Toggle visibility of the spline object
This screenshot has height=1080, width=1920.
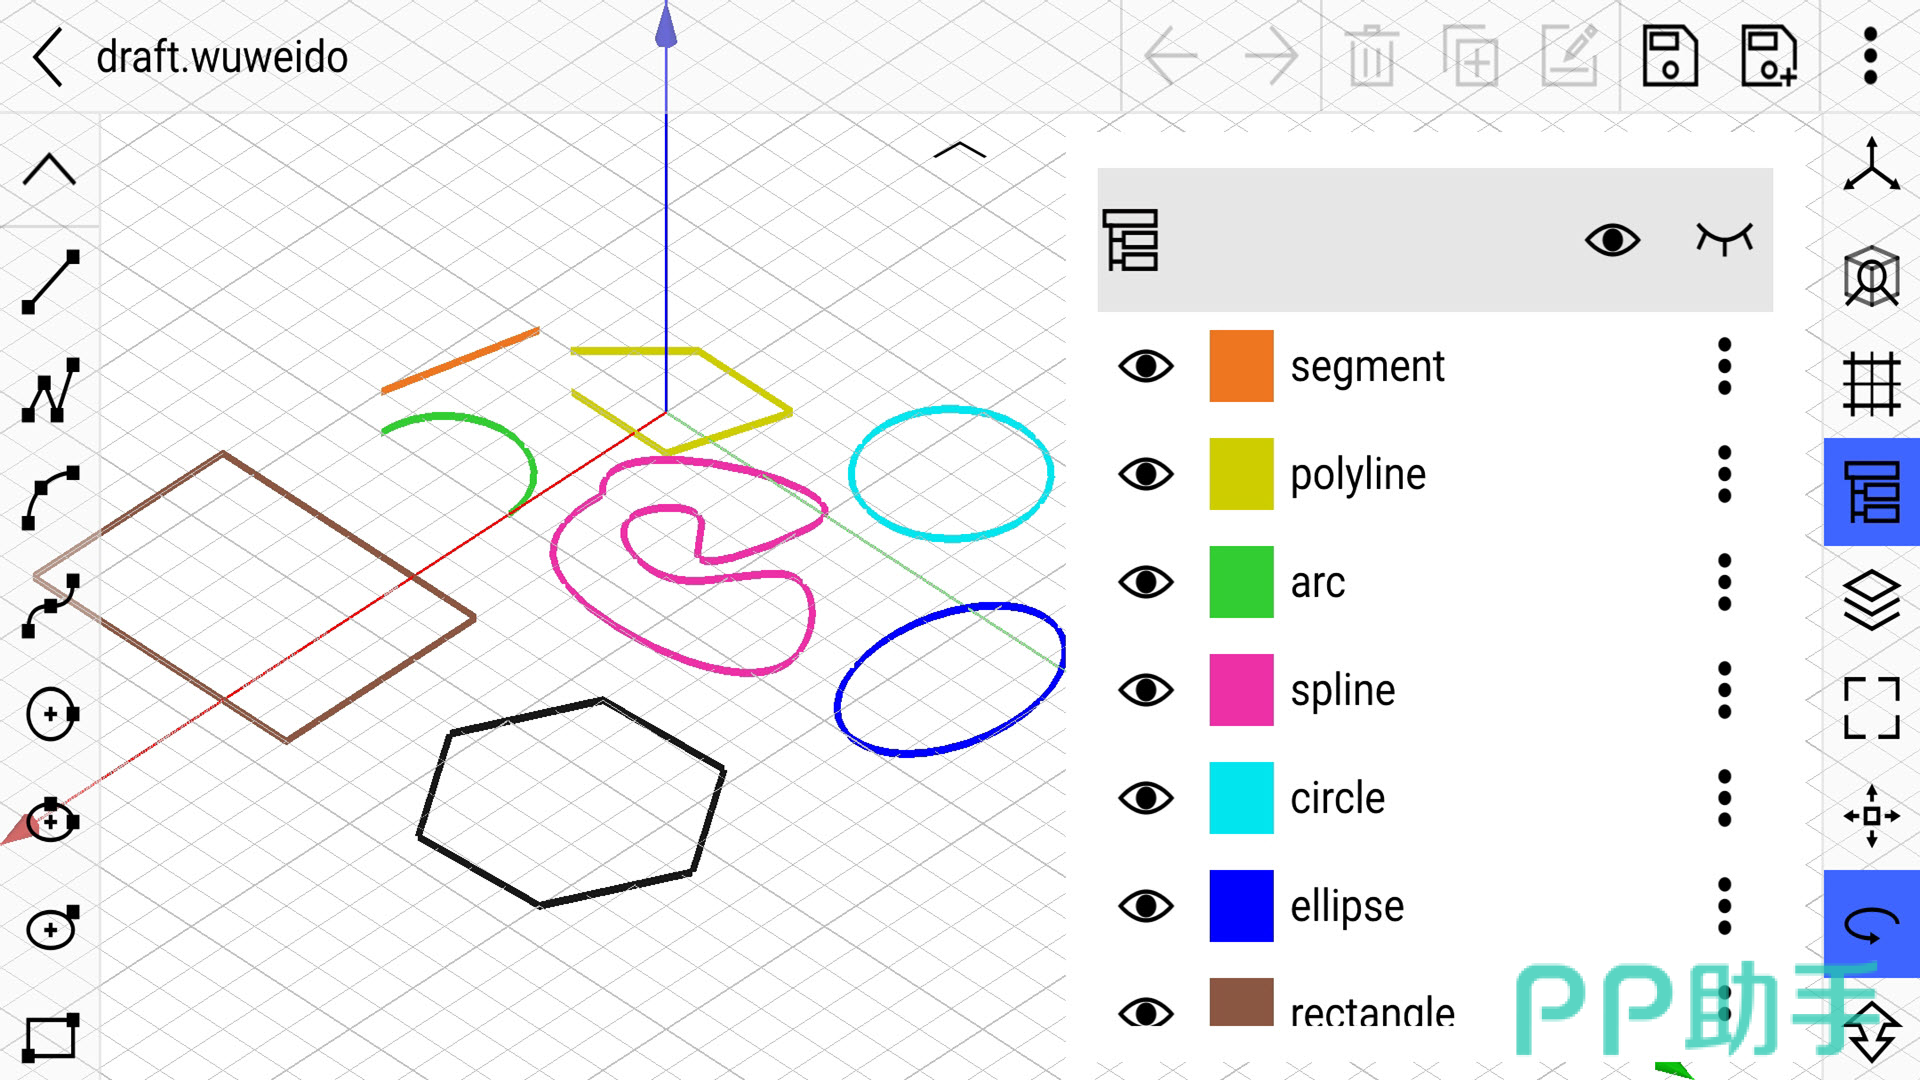tap(1145, 690)
